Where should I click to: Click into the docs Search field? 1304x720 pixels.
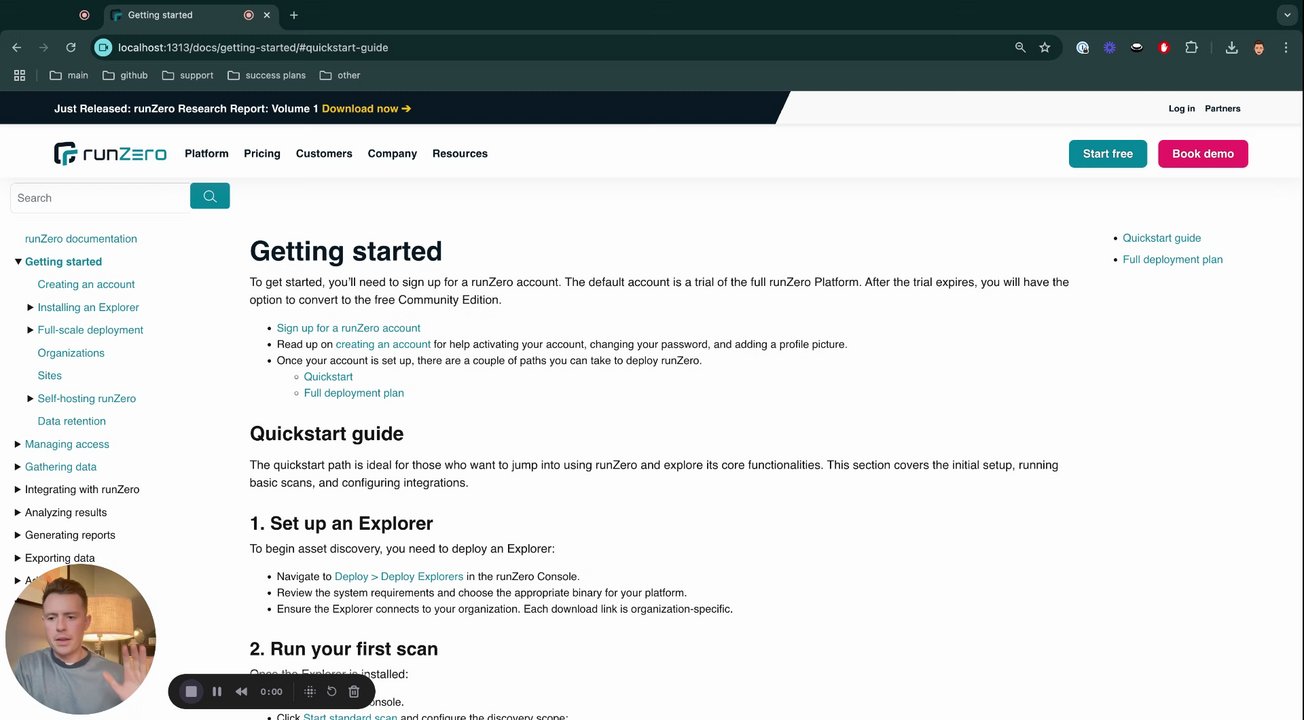click(100, 198)
